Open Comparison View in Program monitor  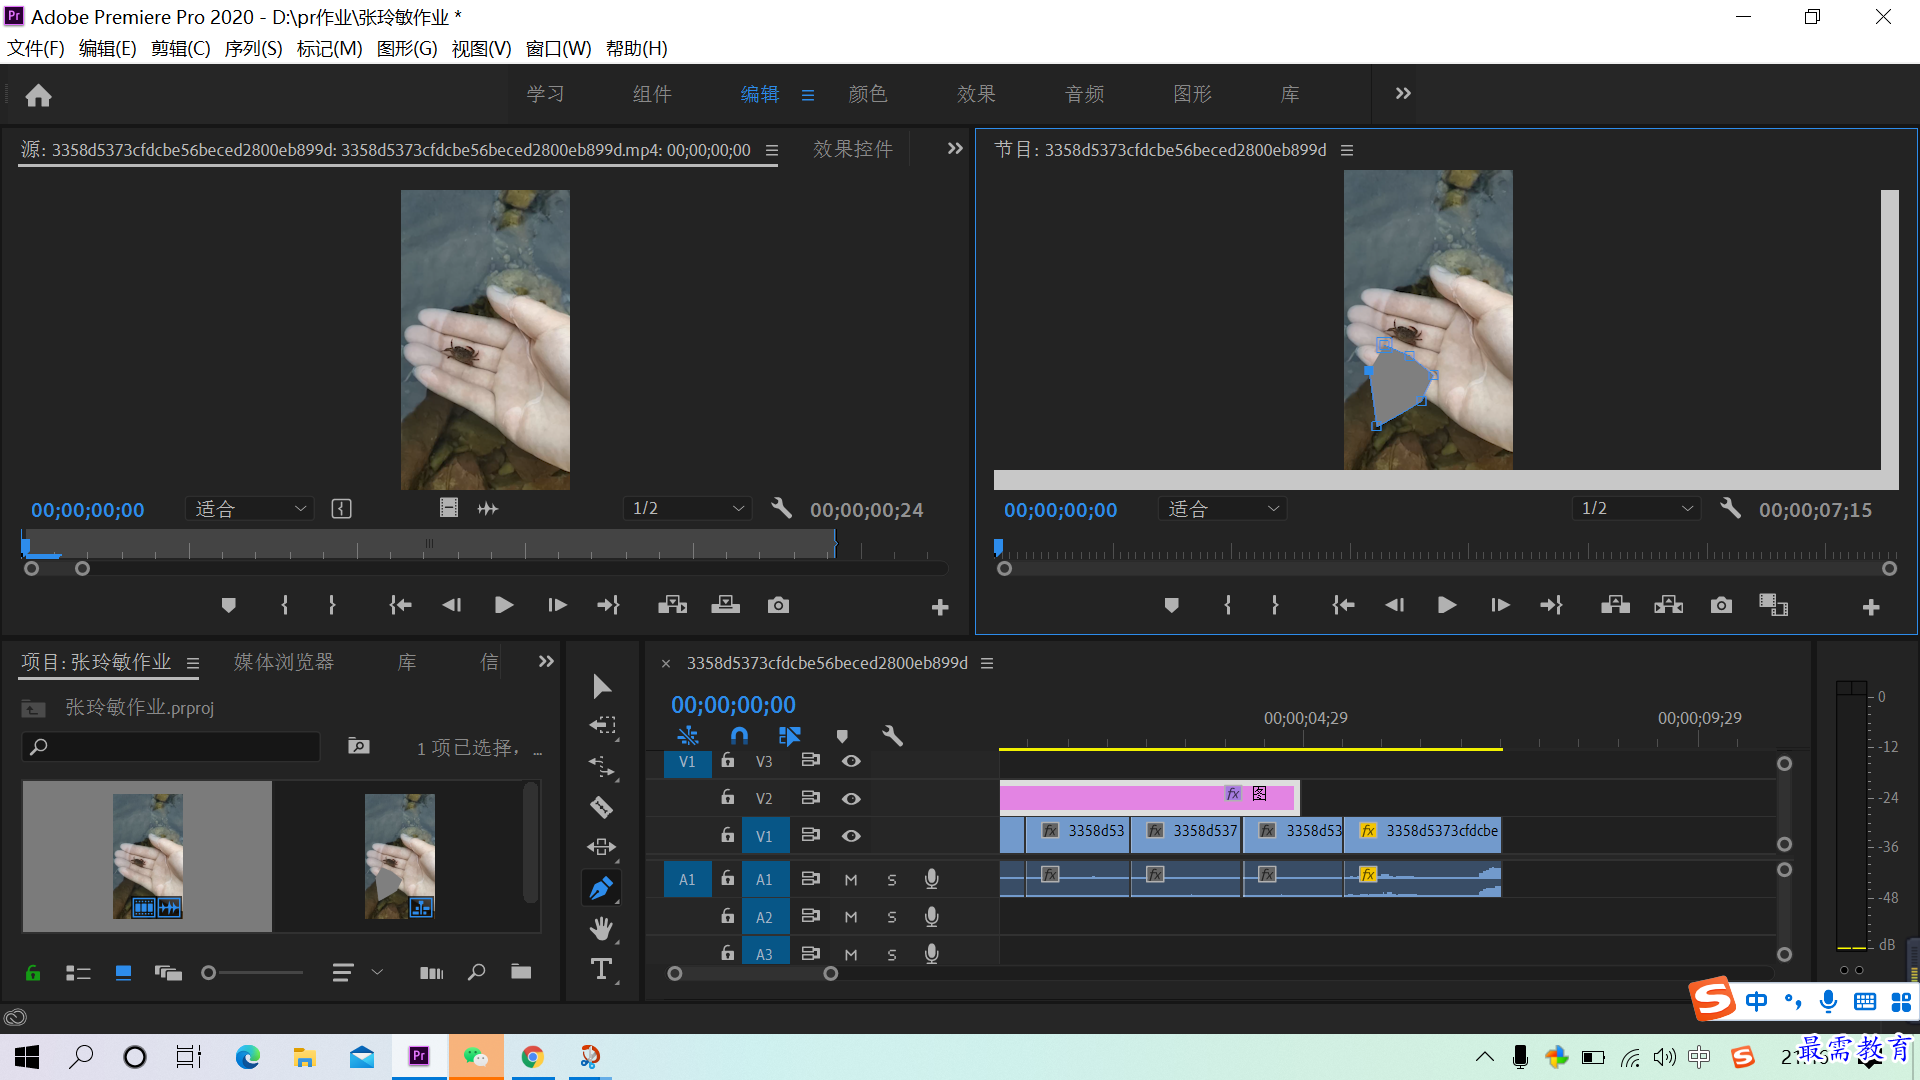point(1773,605)
